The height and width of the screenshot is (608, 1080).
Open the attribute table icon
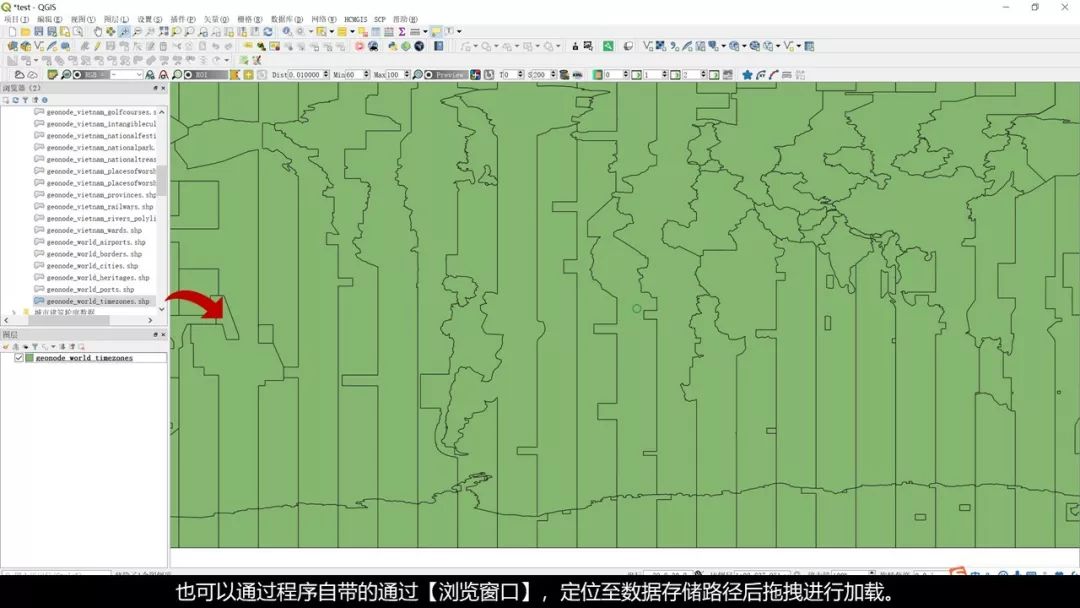click(x=376, y=32)
